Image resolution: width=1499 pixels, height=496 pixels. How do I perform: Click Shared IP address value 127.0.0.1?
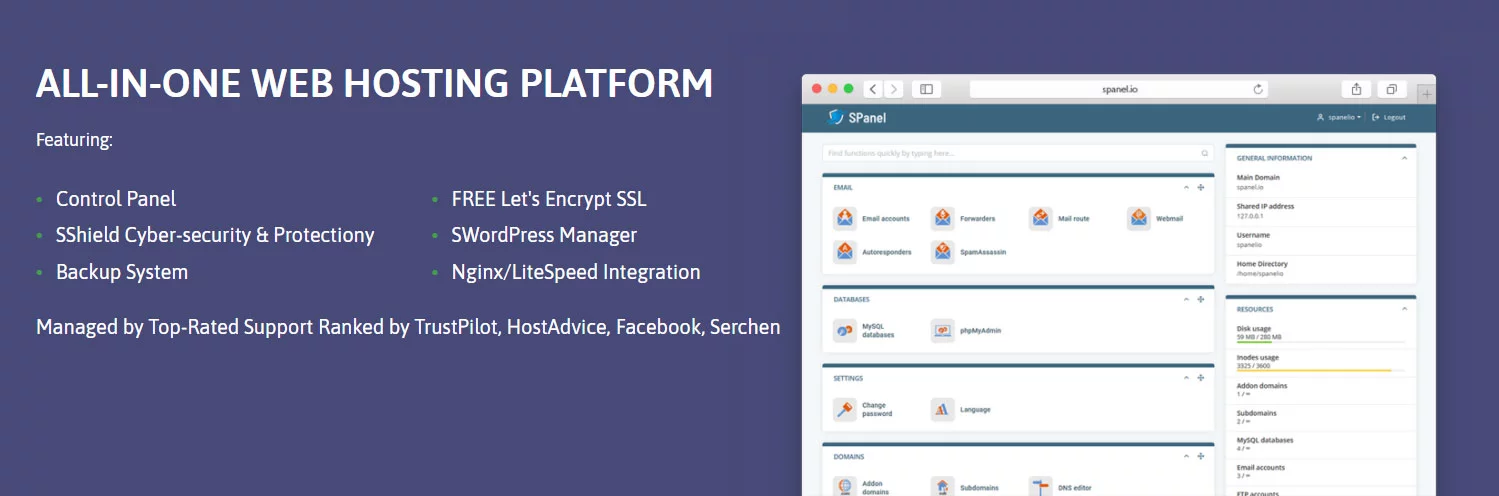click(1251, 215)
